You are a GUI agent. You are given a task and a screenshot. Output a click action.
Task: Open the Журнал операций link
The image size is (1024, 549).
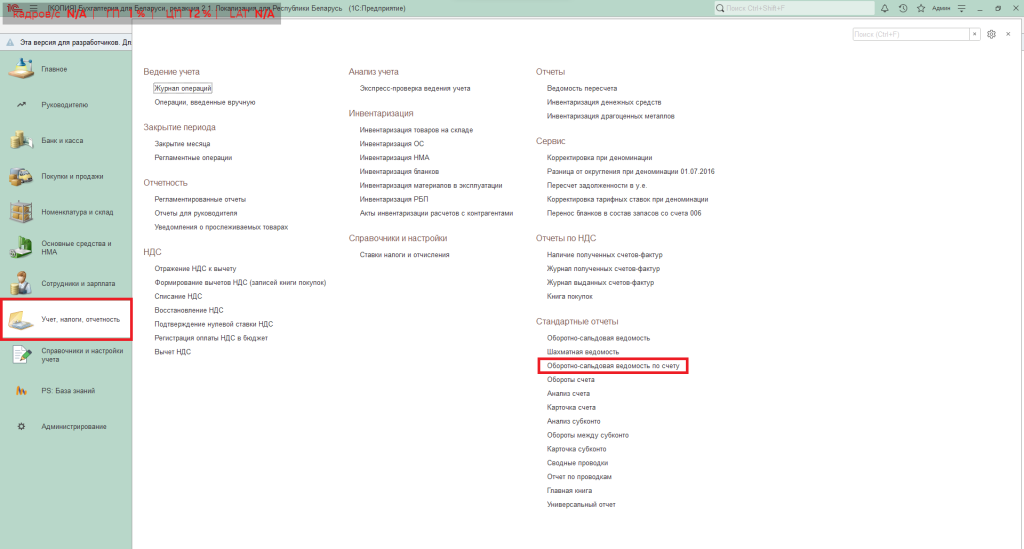(182, 88)
